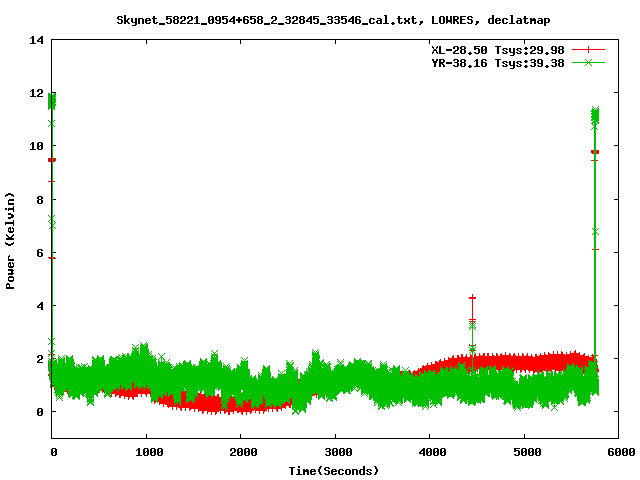The height and width of the screenshot is (480, 640).
Task: Click the green YR legend line sample
Action: [588, 62]
